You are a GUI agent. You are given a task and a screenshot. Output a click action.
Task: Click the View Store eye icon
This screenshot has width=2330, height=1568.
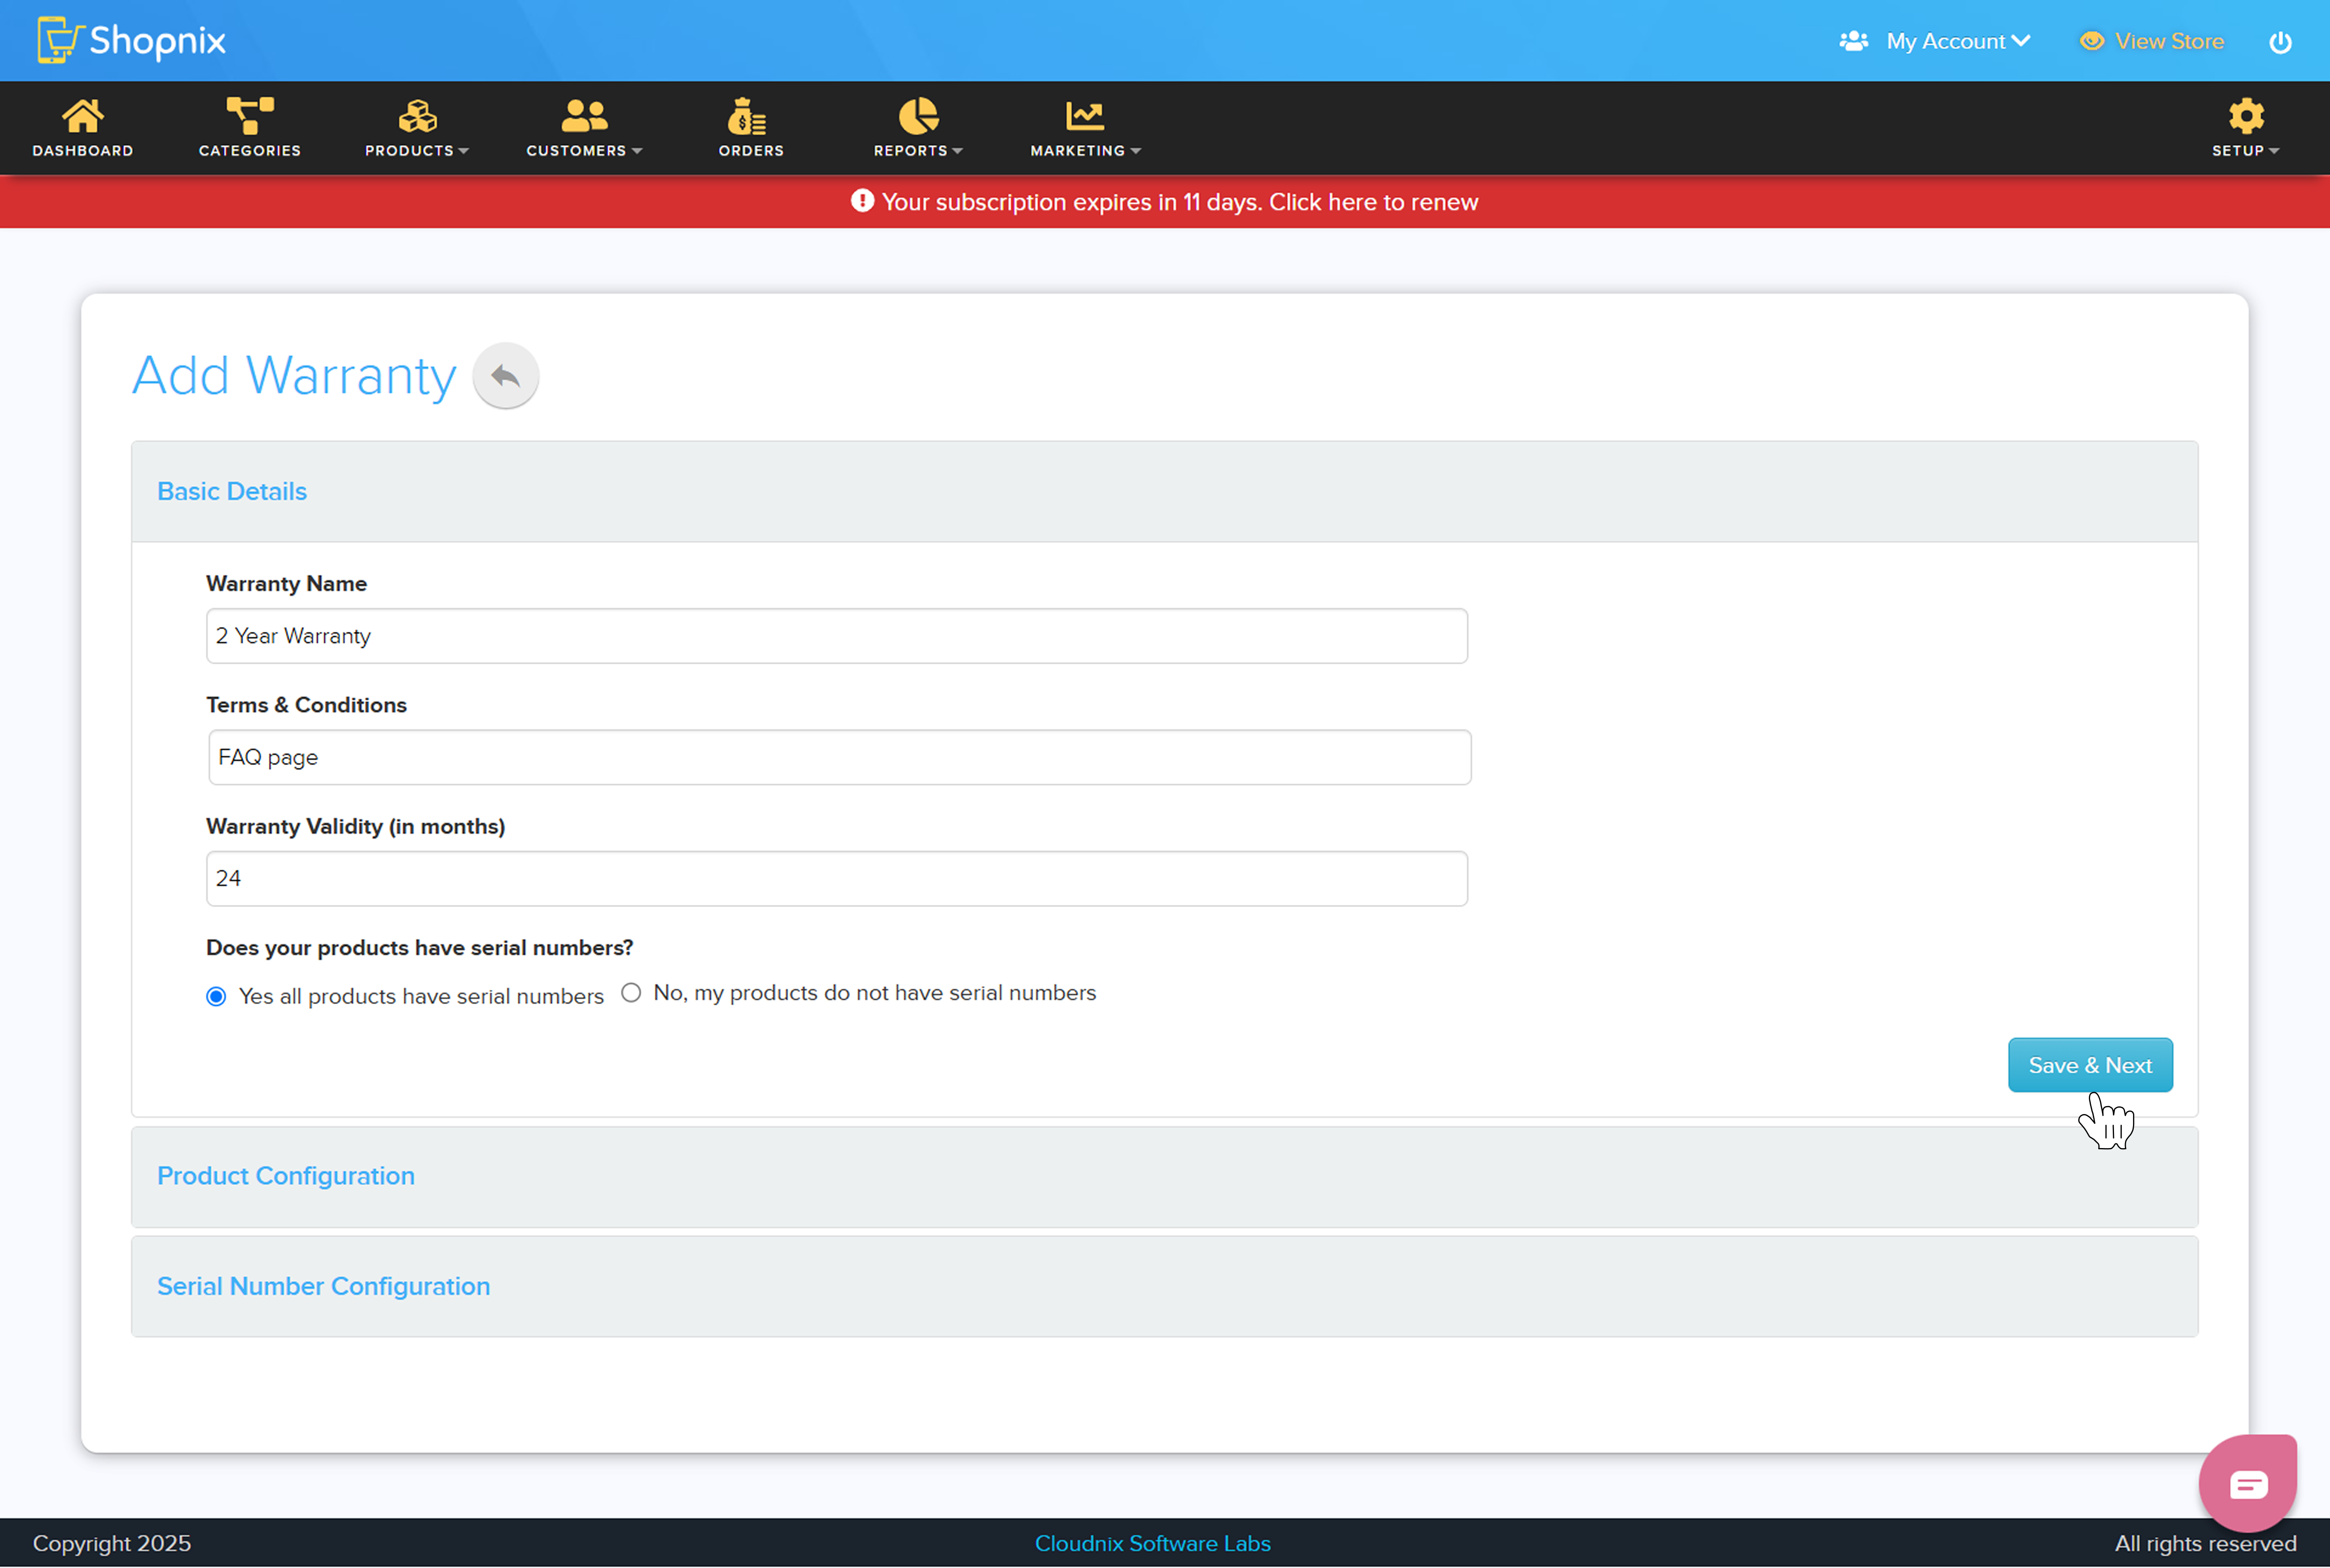(x=2092, y=41)
